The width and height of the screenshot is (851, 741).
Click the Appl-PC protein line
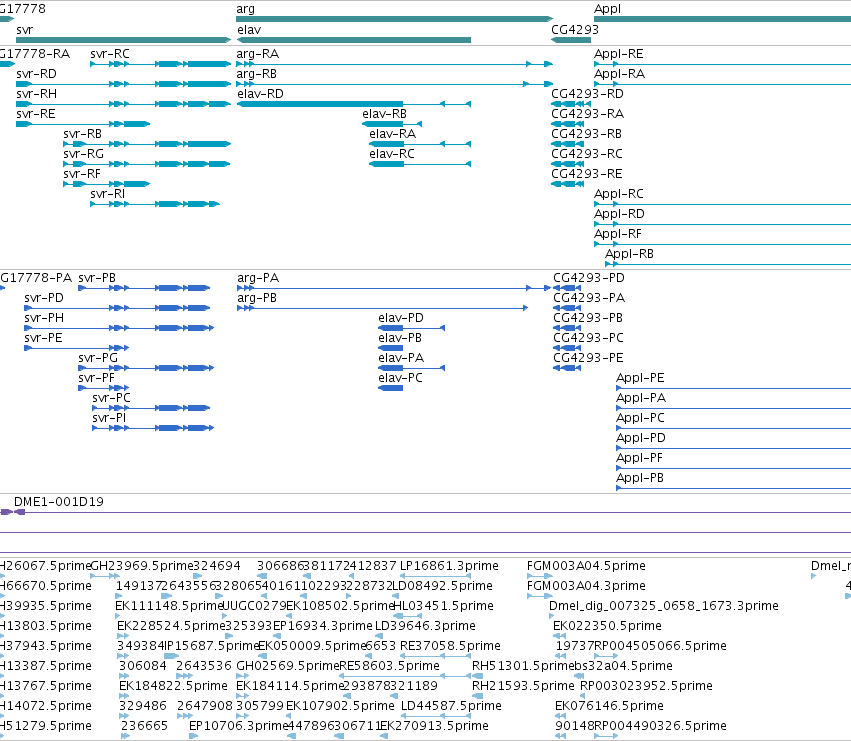point(733,428)
